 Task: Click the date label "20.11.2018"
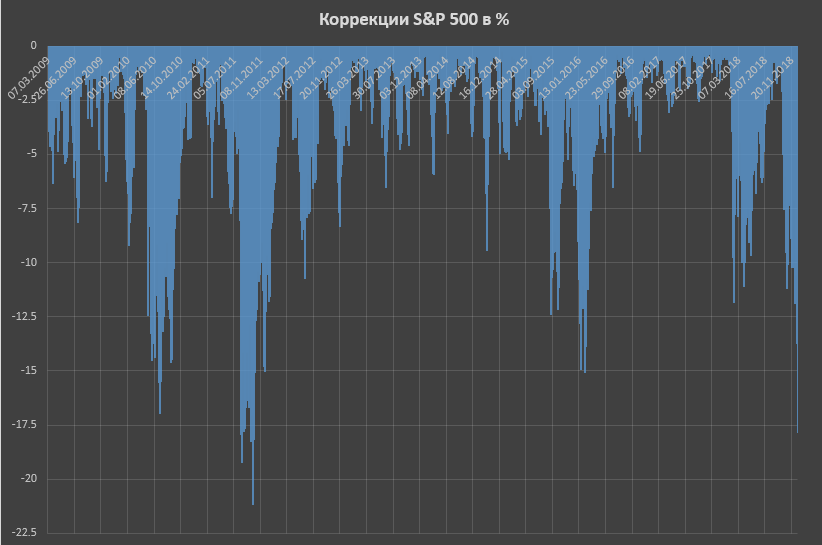(773, 78)
